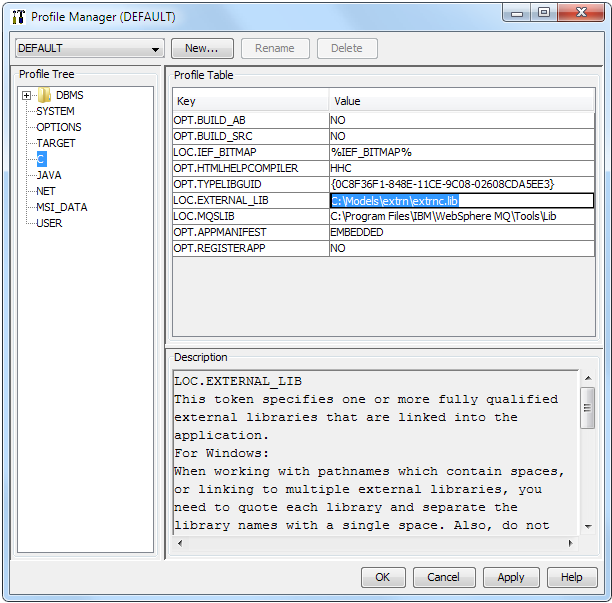This screenshot has width=612, height=603.
Task: Select TARGET in the Profile Tree
Action: tap(55, 143)
